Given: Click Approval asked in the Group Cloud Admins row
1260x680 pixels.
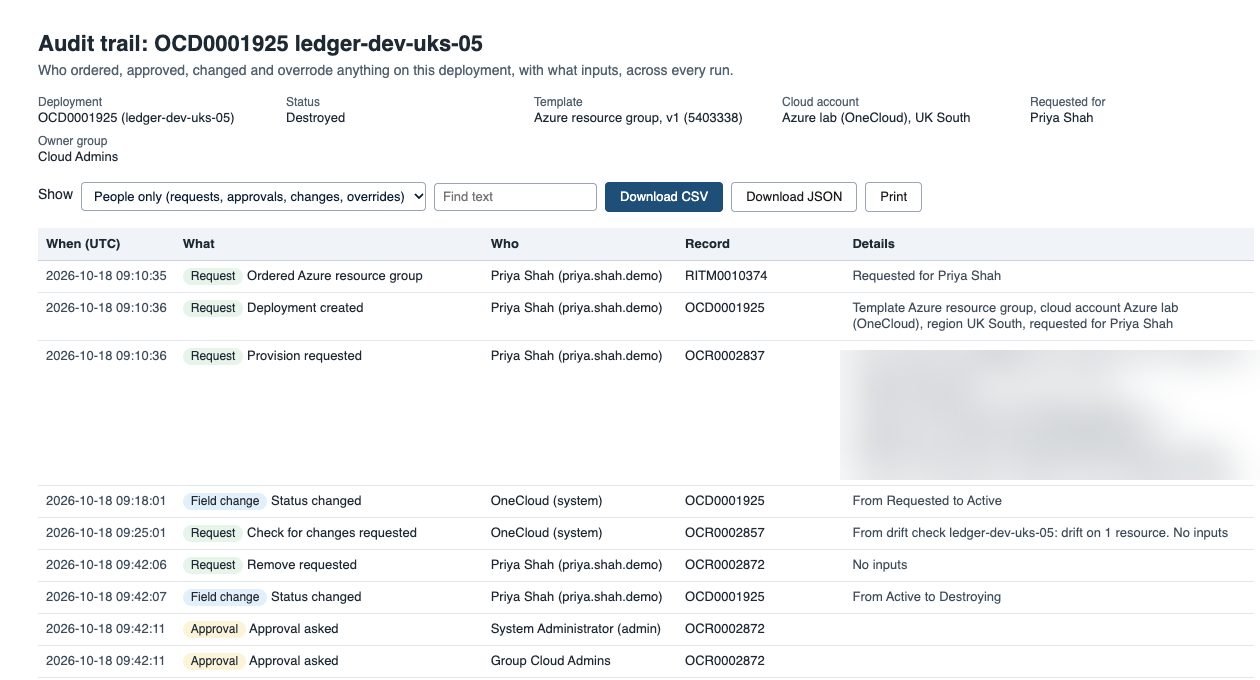Looking at the screenshot, I should point(294,661).
